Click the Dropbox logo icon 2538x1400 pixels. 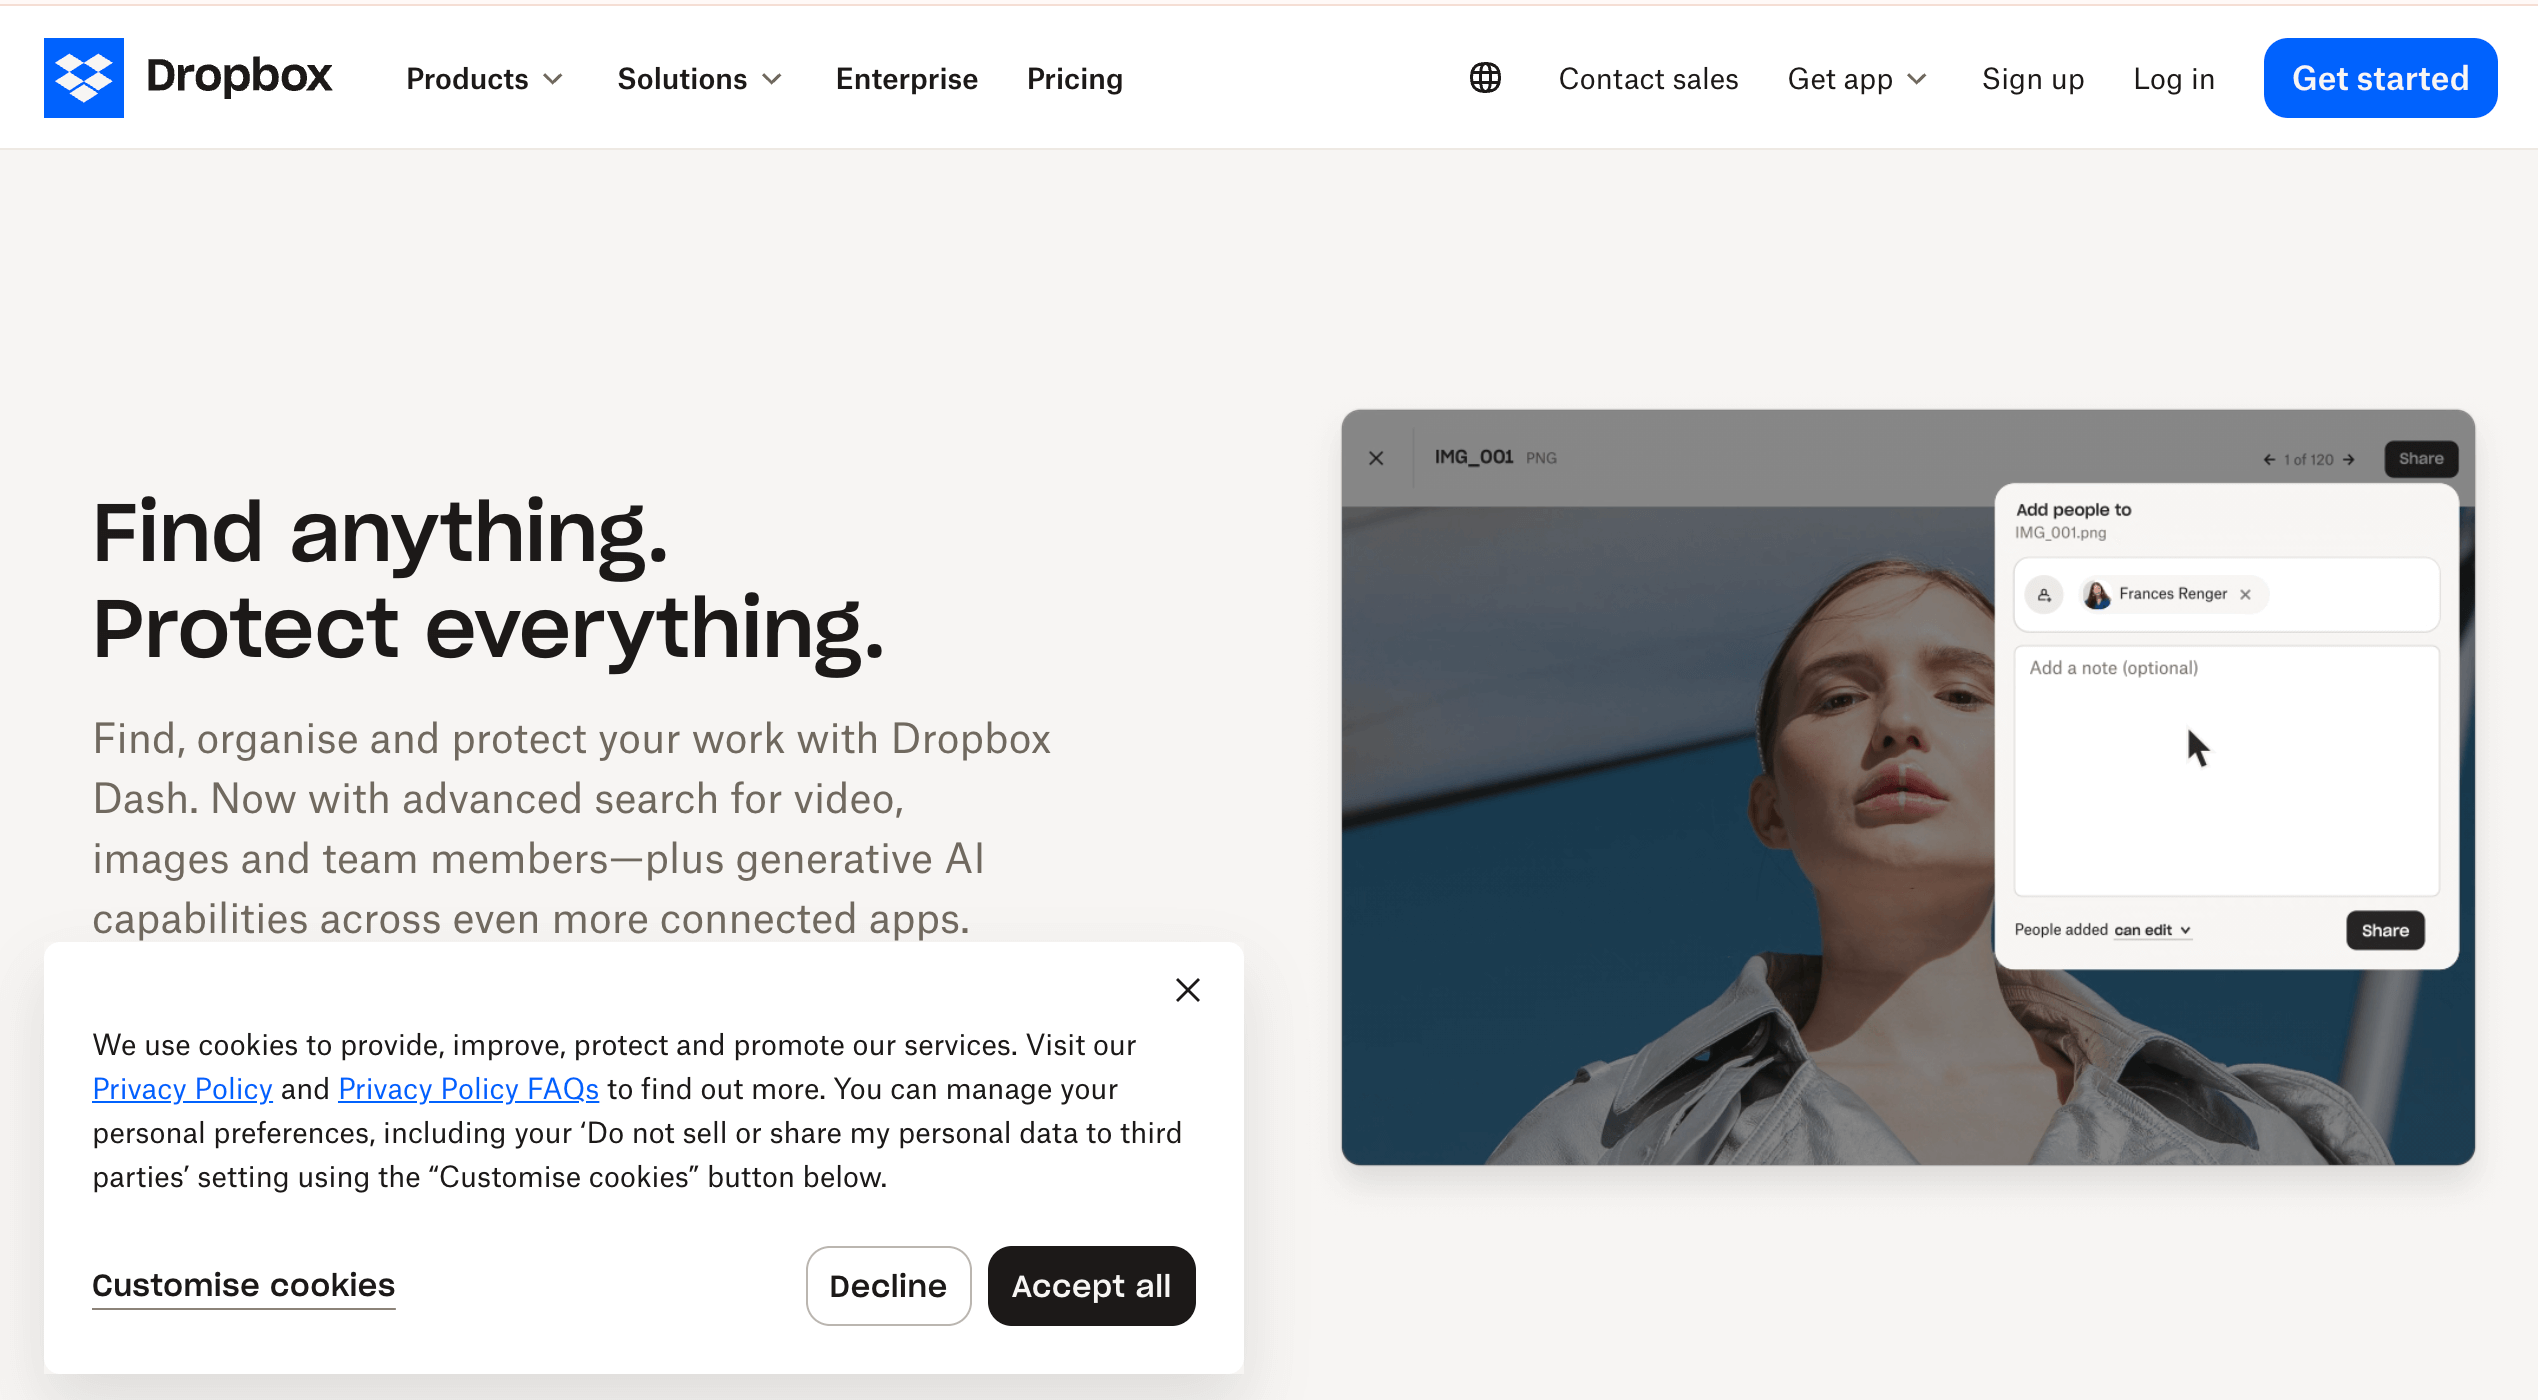coord(84,78)
